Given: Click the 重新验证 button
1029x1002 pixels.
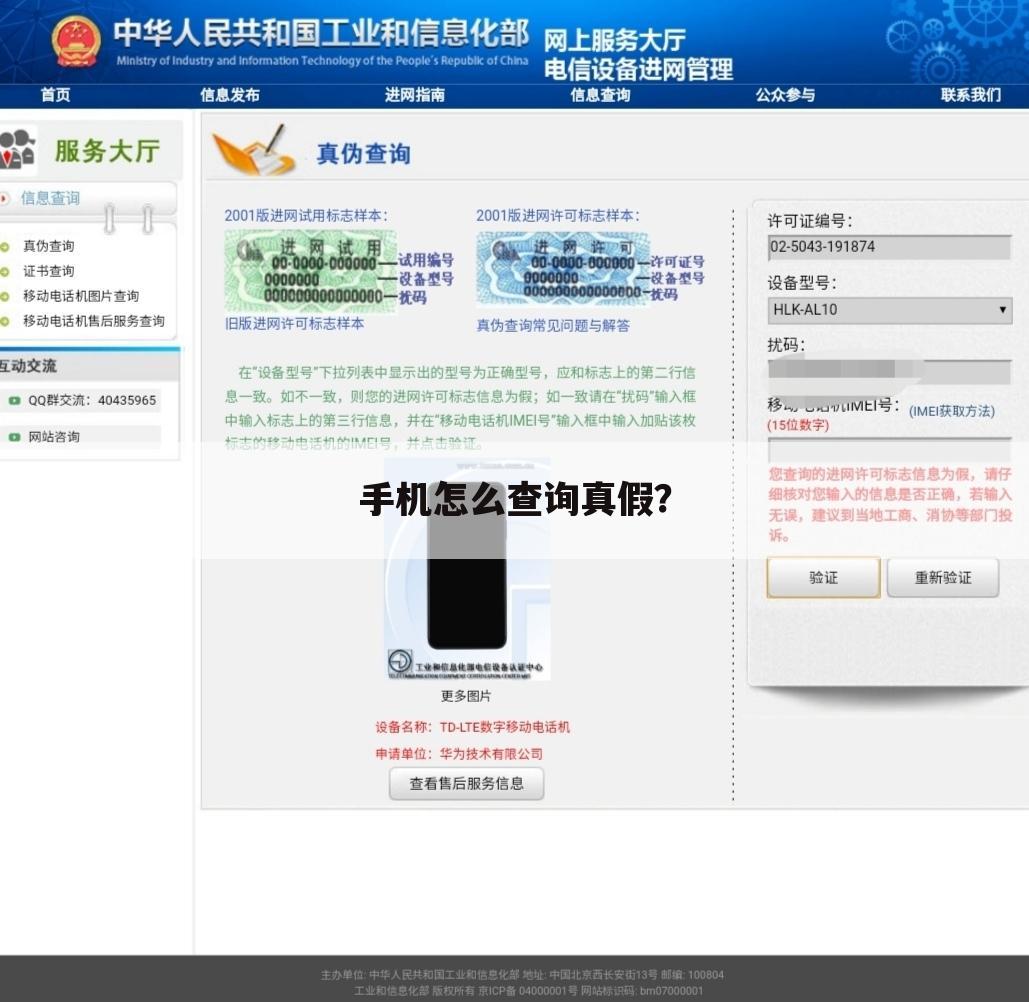Looking at the screenshot, I should point(943,577).
